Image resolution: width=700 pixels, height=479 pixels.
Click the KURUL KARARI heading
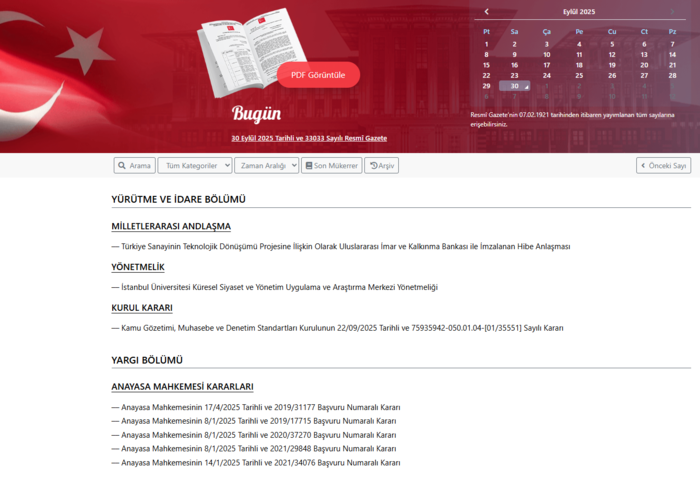[142, 308]
